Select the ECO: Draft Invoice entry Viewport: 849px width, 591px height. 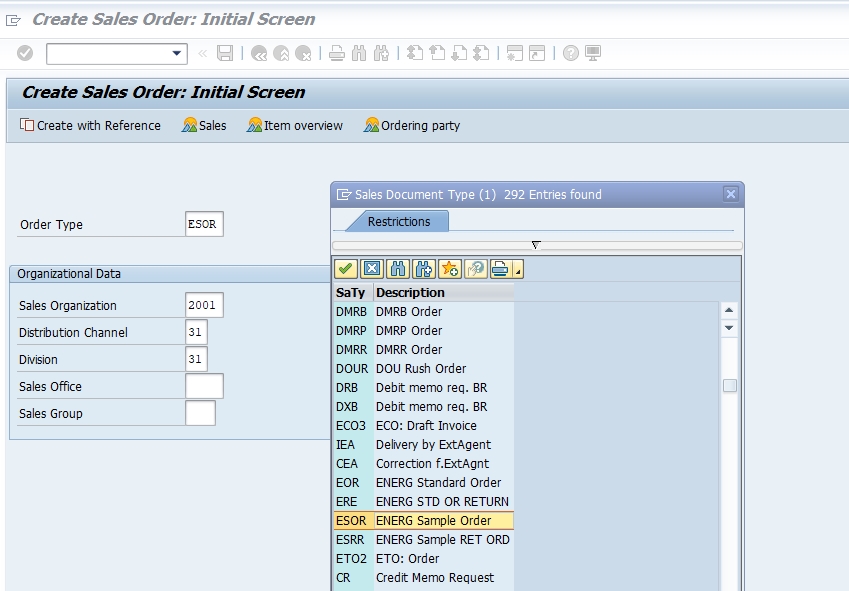coord(423,425)
